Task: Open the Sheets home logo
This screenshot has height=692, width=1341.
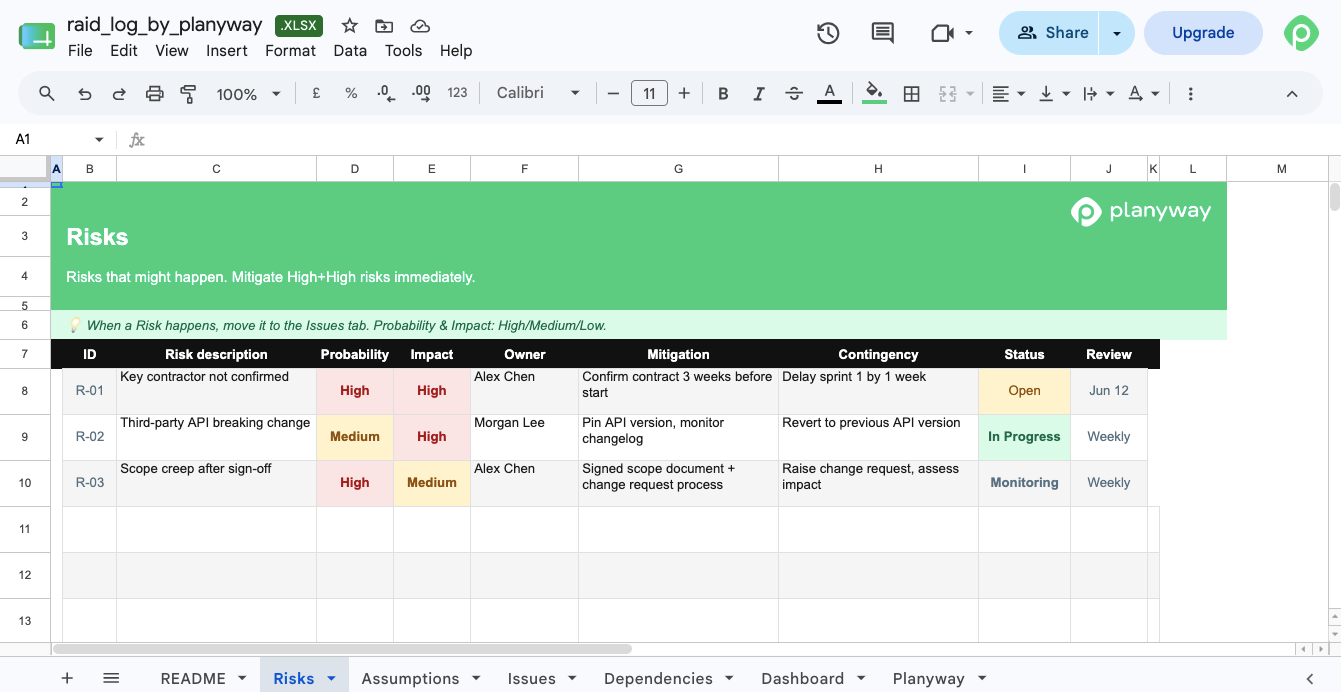Action: point(37,36)
